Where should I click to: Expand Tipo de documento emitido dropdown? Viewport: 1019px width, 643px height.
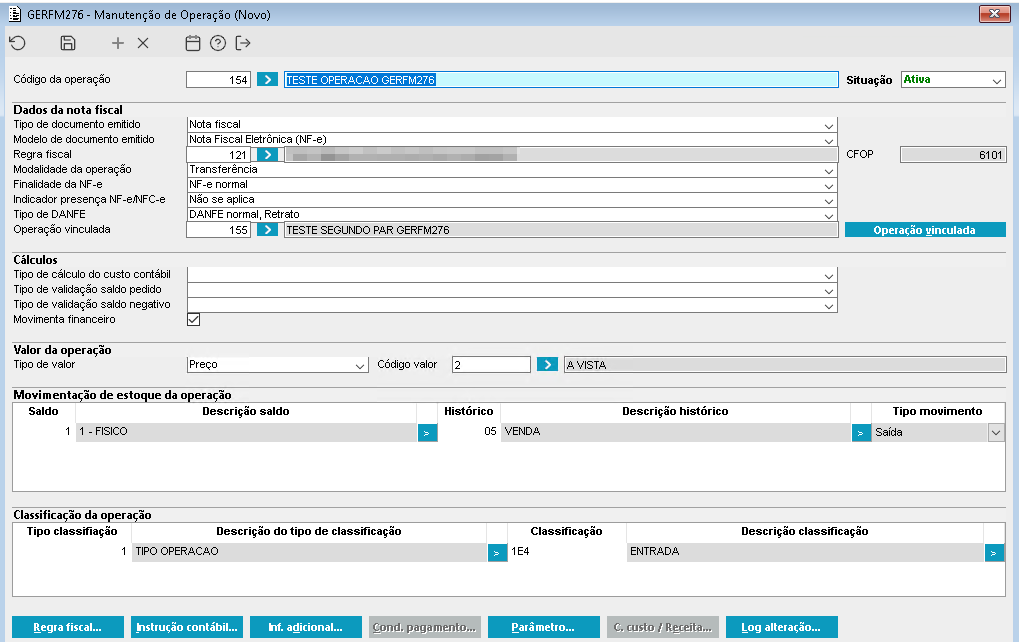click(829, 125)
